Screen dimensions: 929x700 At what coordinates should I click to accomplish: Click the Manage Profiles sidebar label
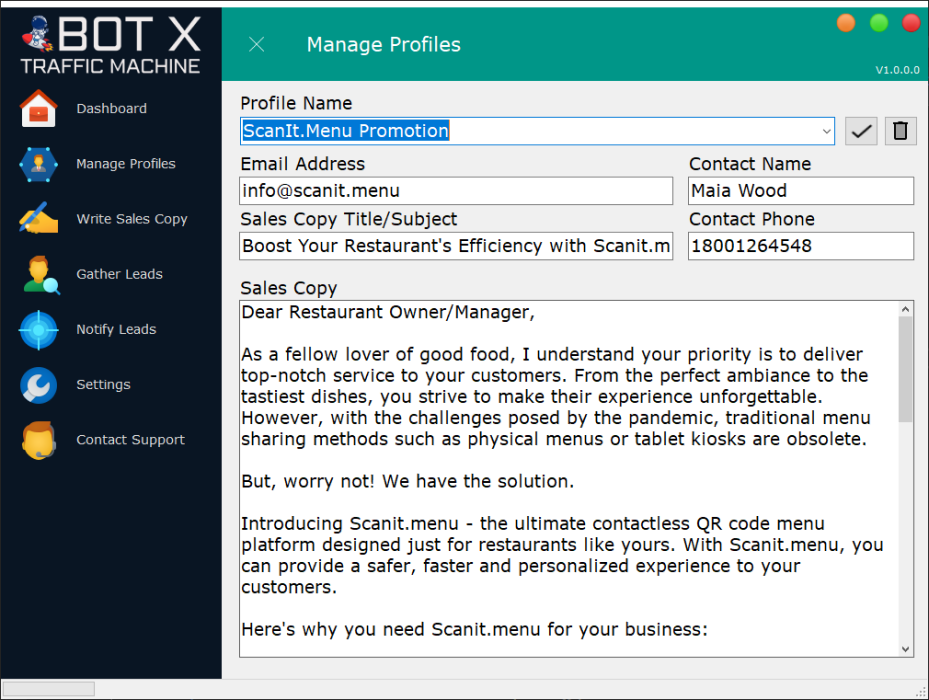(x=125, y=163)
